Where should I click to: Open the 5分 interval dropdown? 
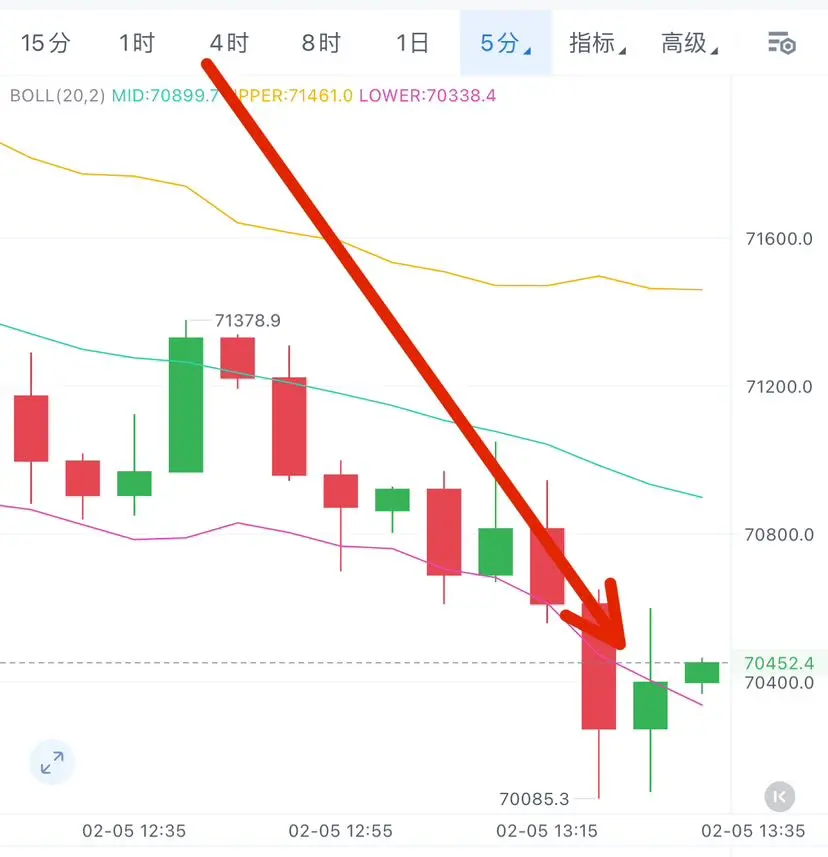(x=506, y=43)
